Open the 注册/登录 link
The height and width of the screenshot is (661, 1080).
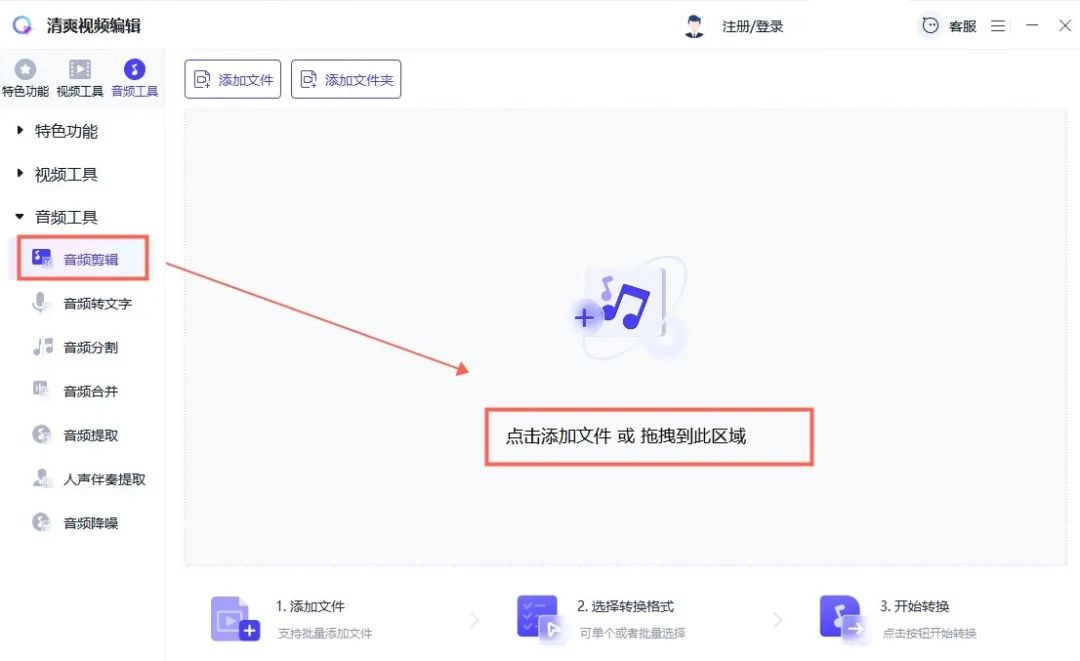[x=752, y=27]
